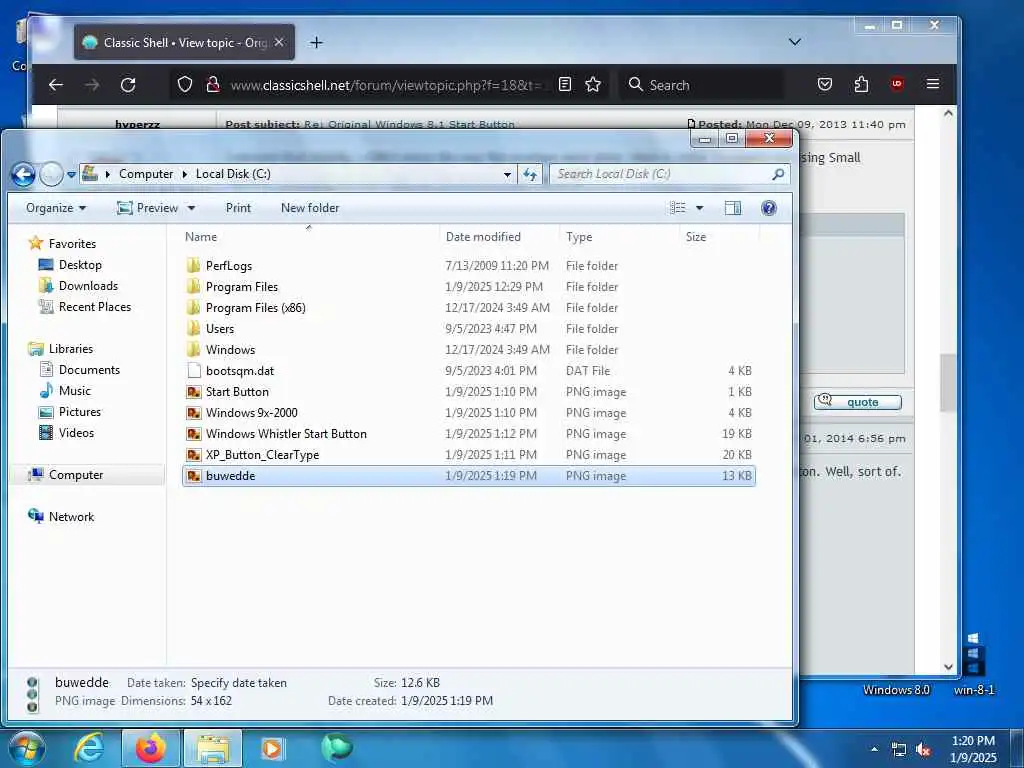Screen dimensions: 1024x768
Task: Click the uBlock Origin extension icon
Action: (897, 84)
